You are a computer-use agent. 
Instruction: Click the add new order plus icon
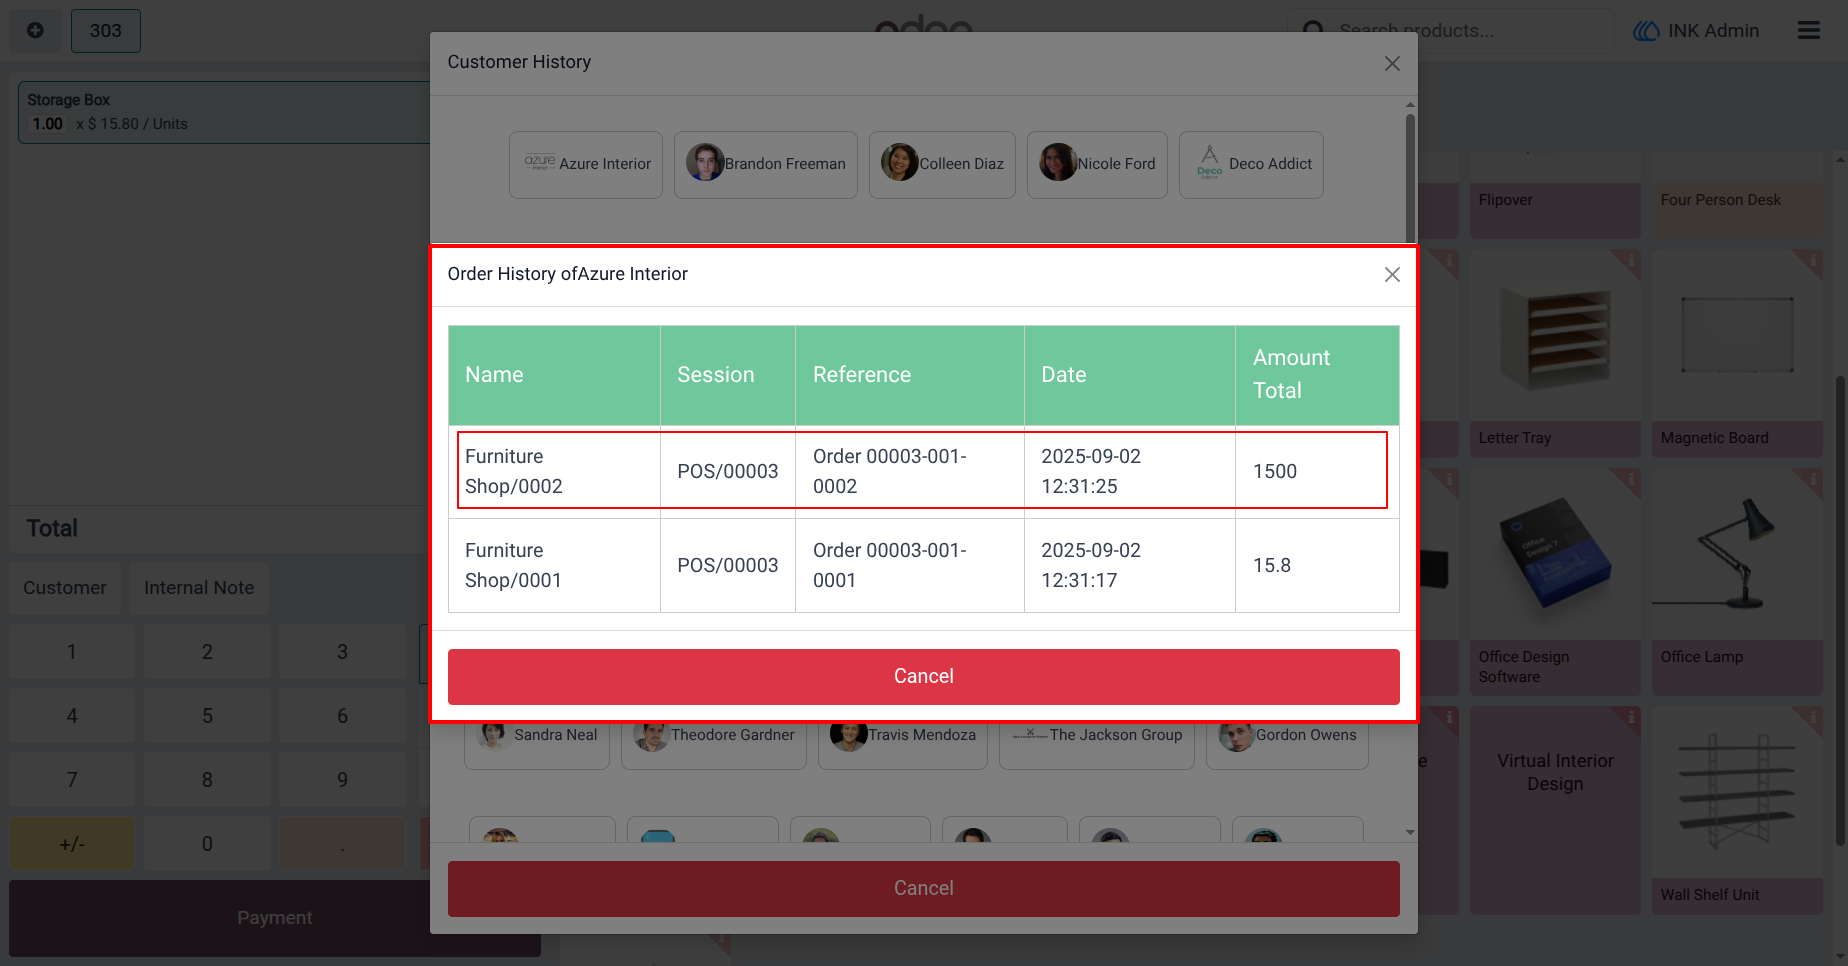[x=35, y=31]
